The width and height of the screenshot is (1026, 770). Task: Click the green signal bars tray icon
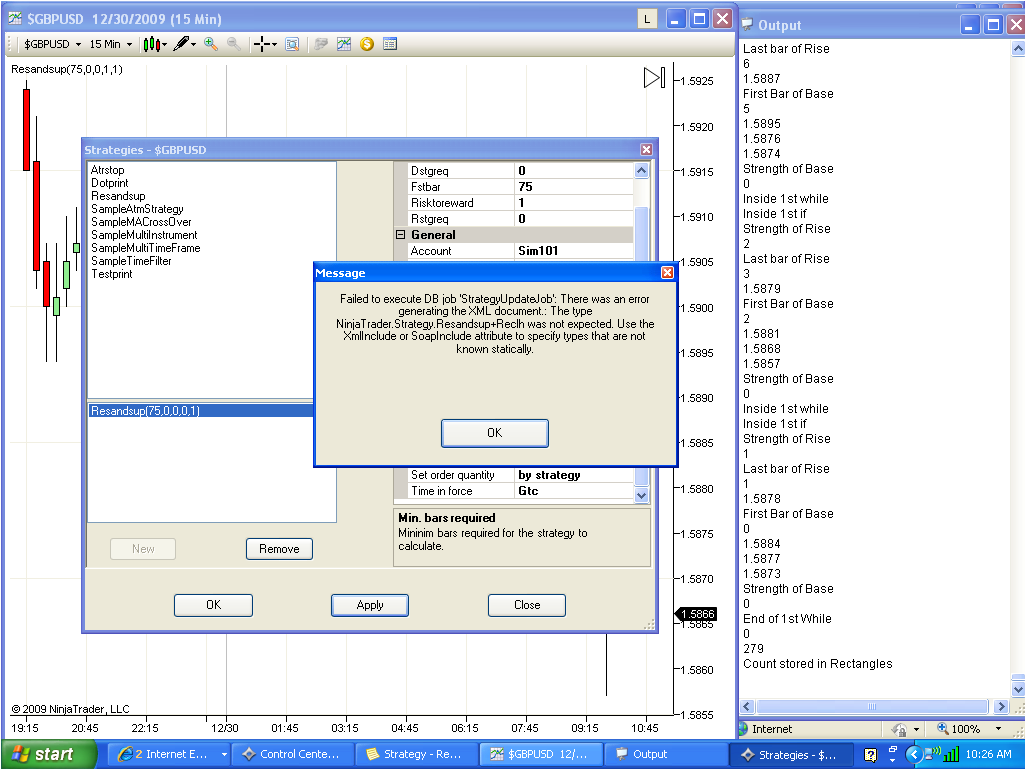coord(951,755)
